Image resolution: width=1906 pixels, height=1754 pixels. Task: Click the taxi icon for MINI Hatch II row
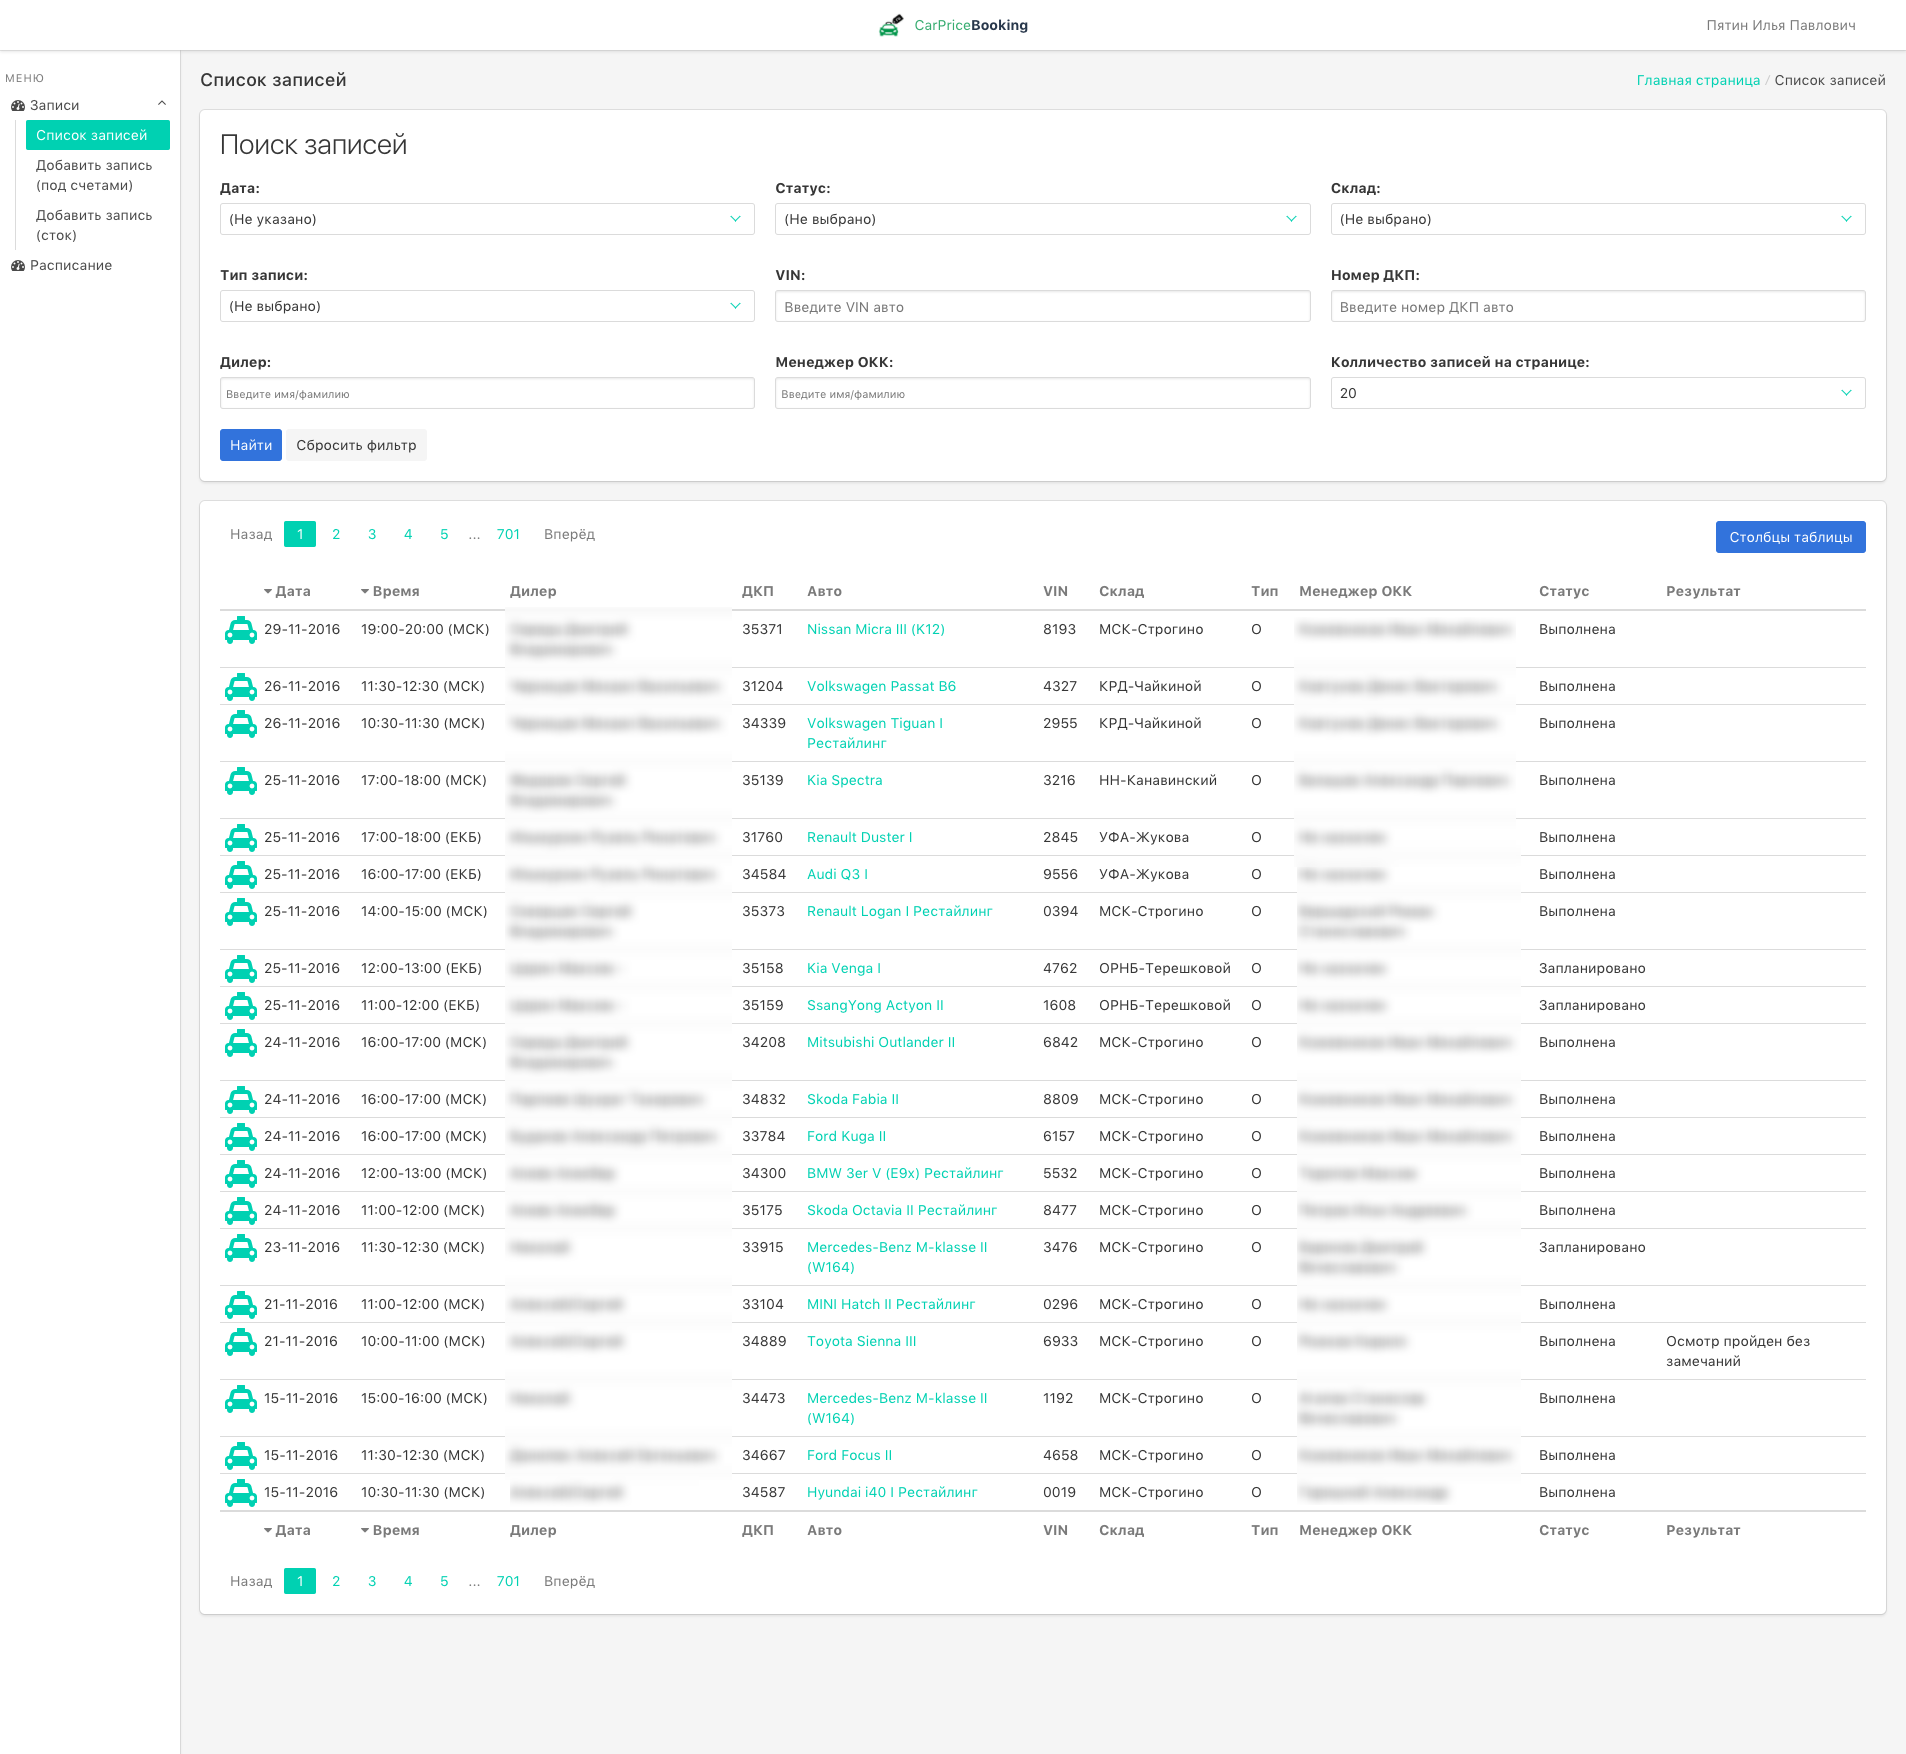[241, 1305]
